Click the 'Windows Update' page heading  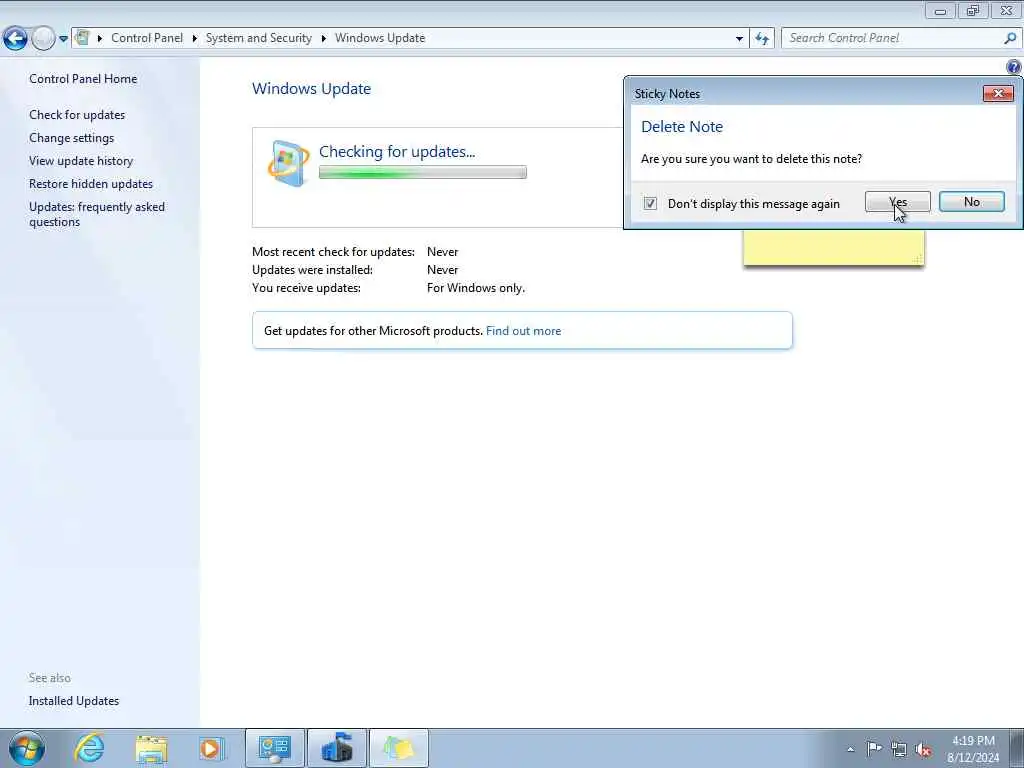(x=312, y=89)
